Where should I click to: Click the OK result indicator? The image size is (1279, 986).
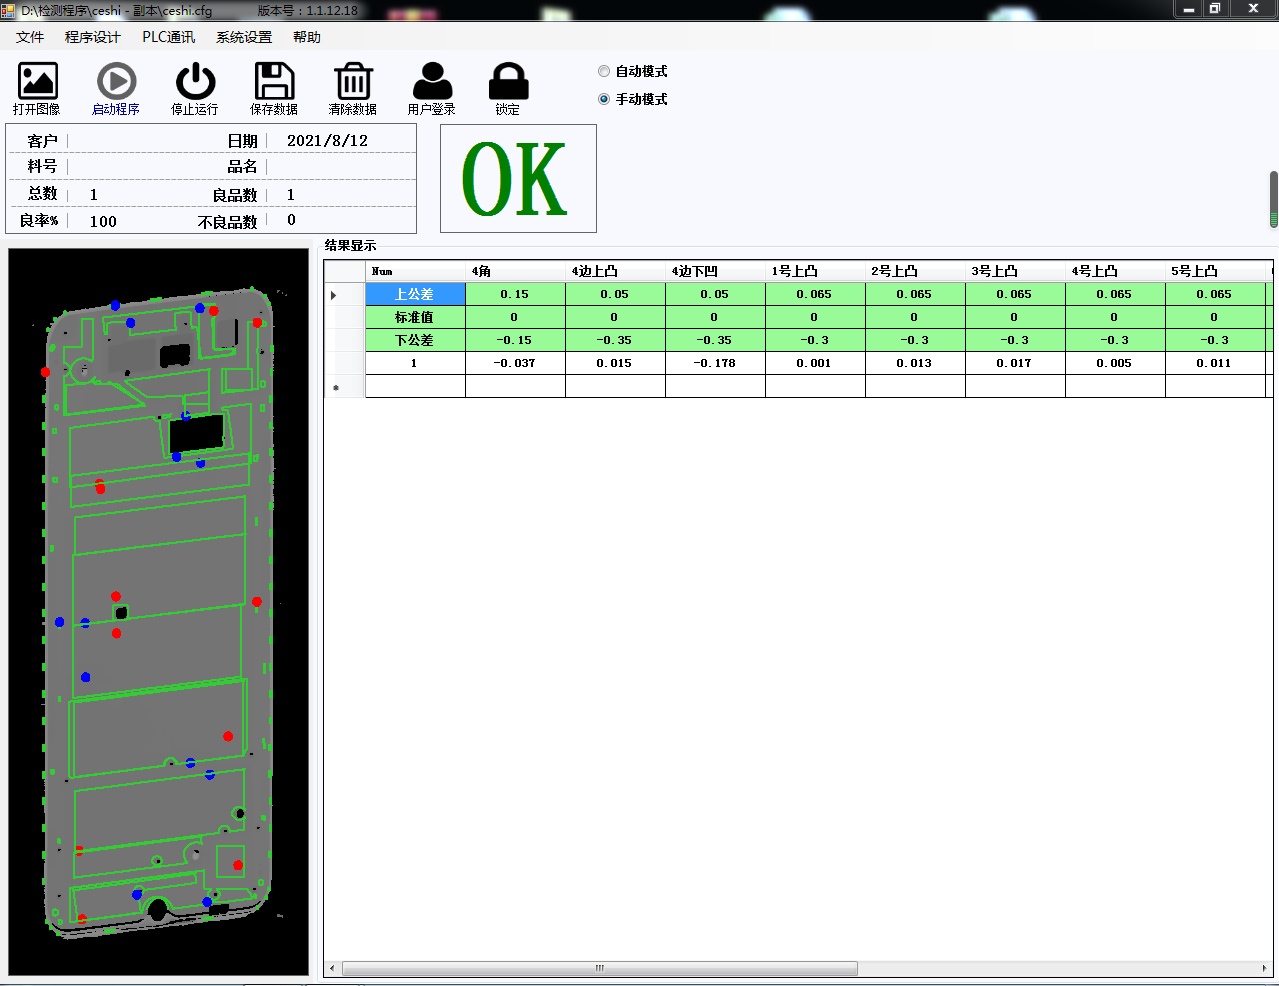[518, 179]
